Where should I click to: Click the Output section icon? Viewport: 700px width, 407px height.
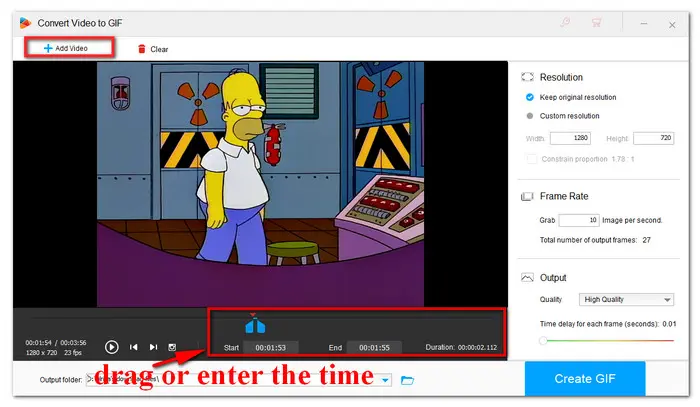coord(527,278)
